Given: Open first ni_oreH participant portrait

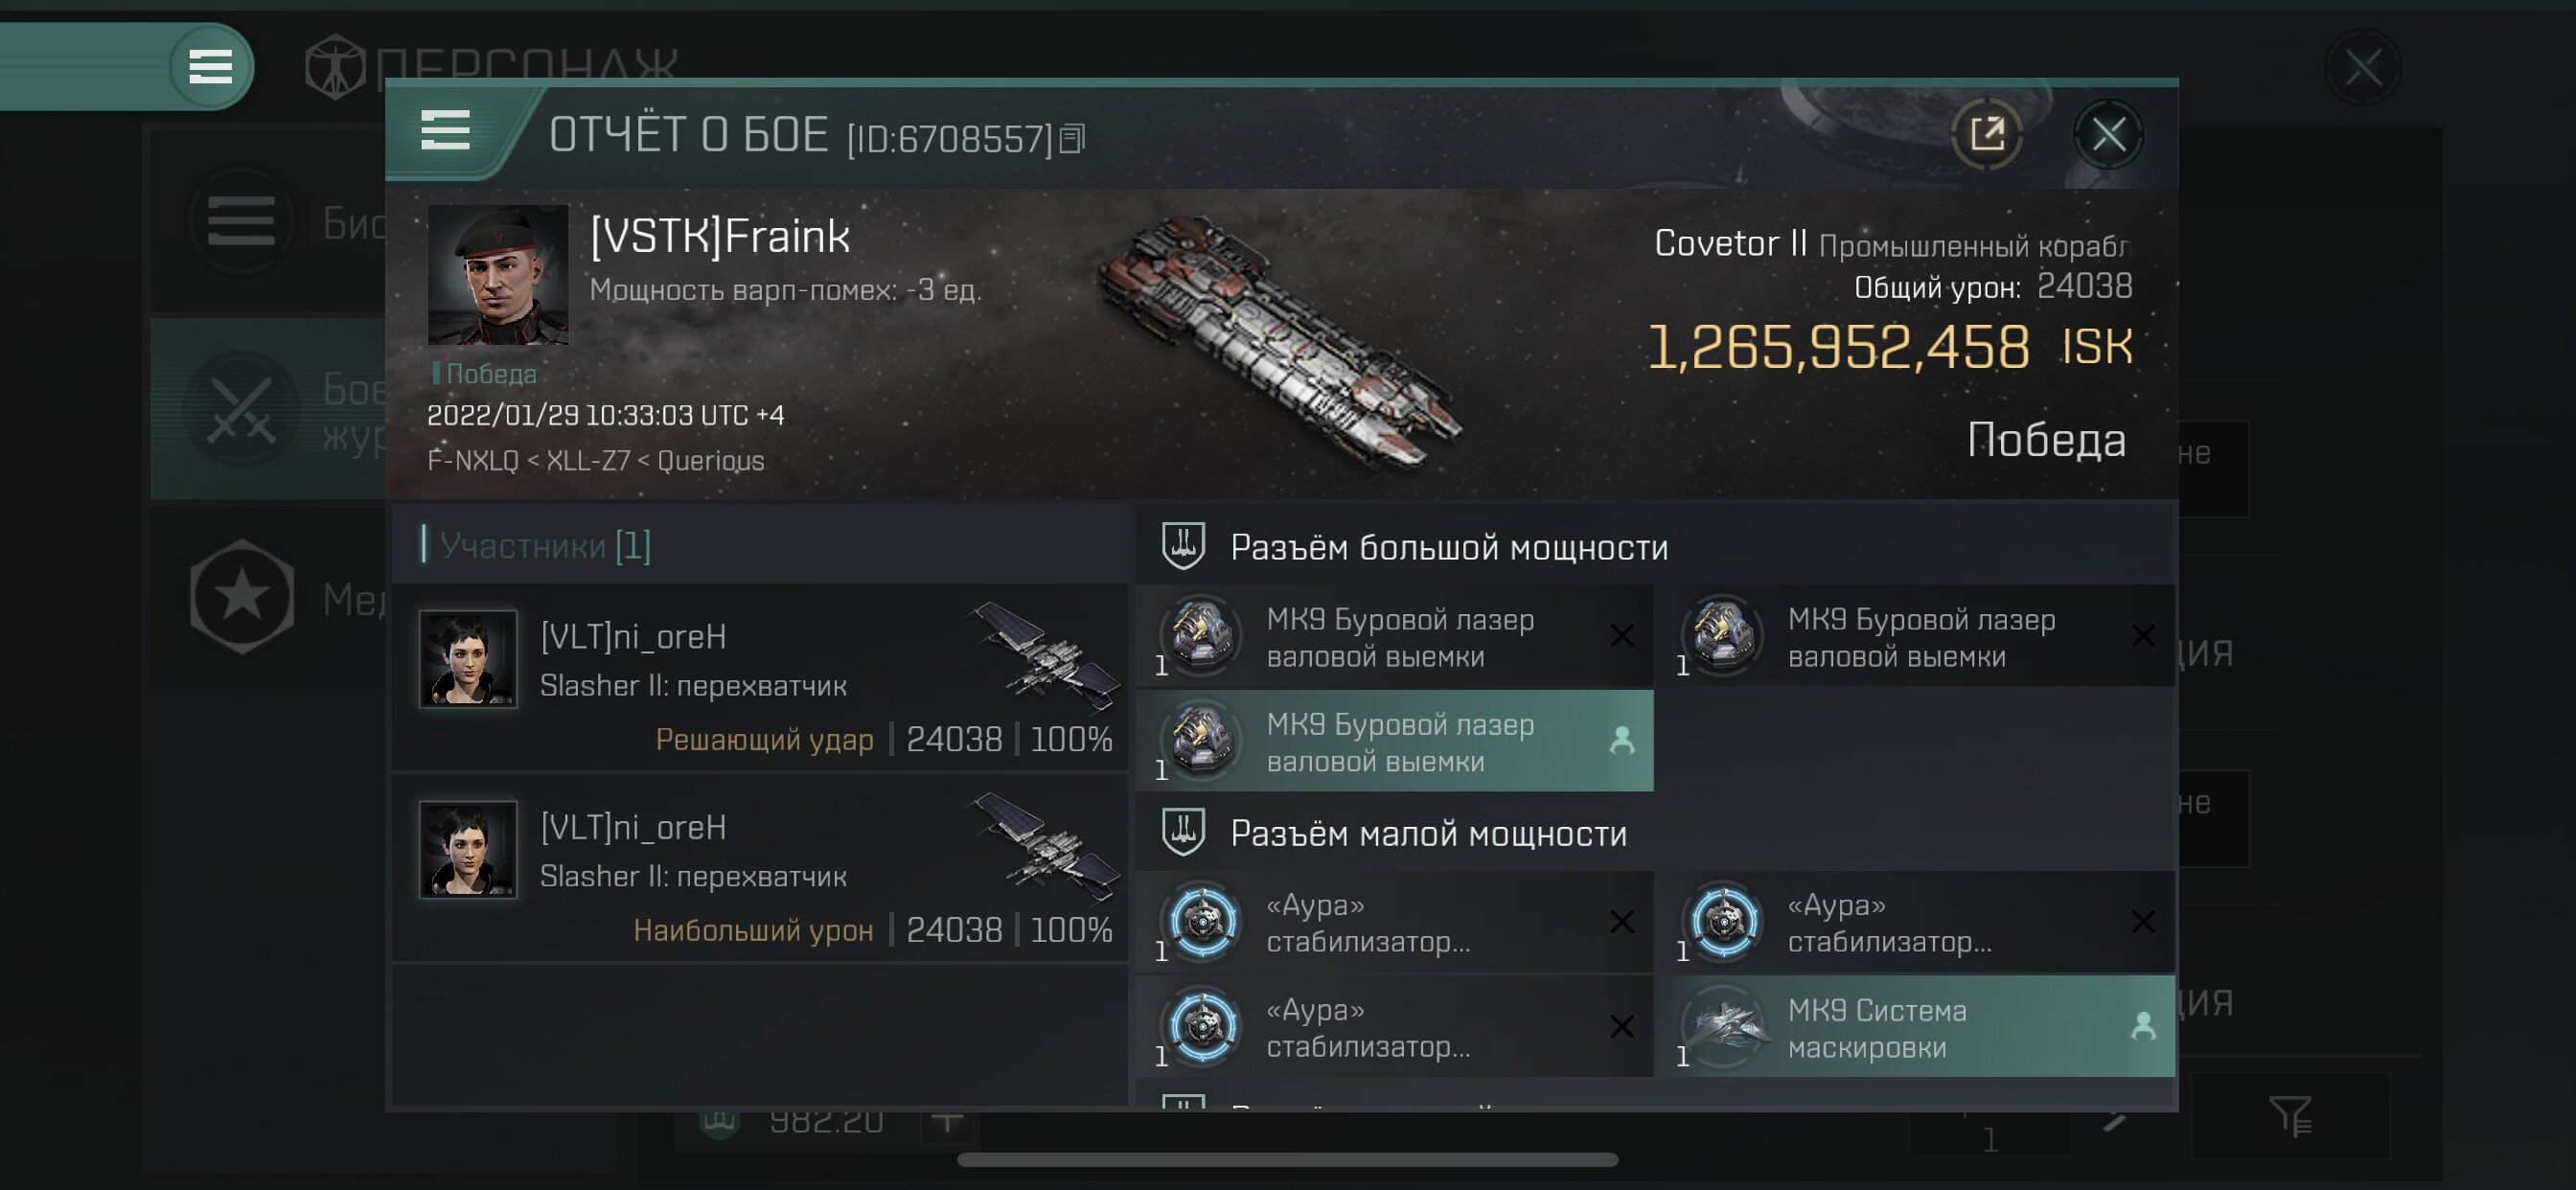Looking at the screenshot, I should [468, 660].
